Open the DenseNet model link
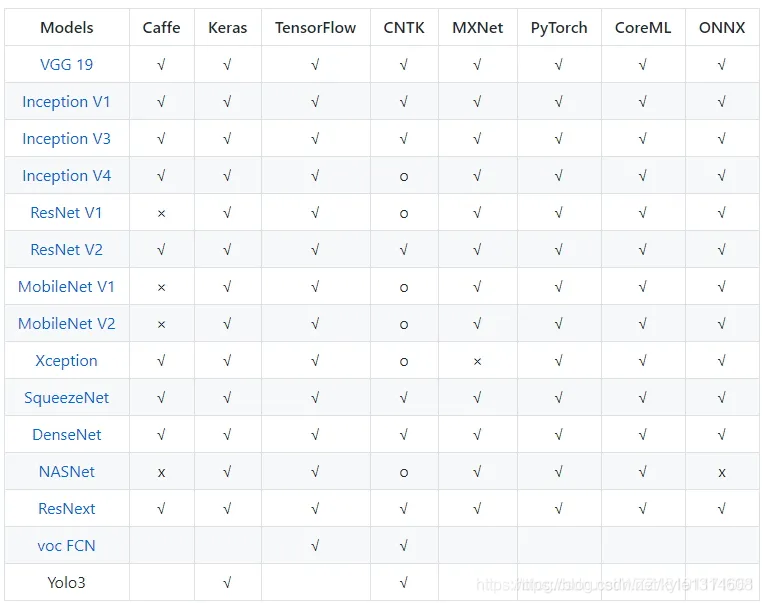The height and width of the screenshot is (603, 762). pos(67,434)
